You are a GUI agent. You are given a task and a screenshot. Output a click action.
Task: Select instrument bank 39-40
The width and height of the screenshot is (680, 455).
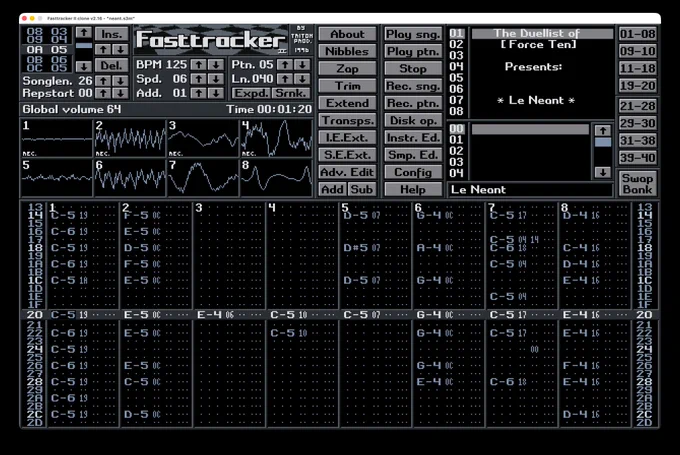click(x=637, y=158)
